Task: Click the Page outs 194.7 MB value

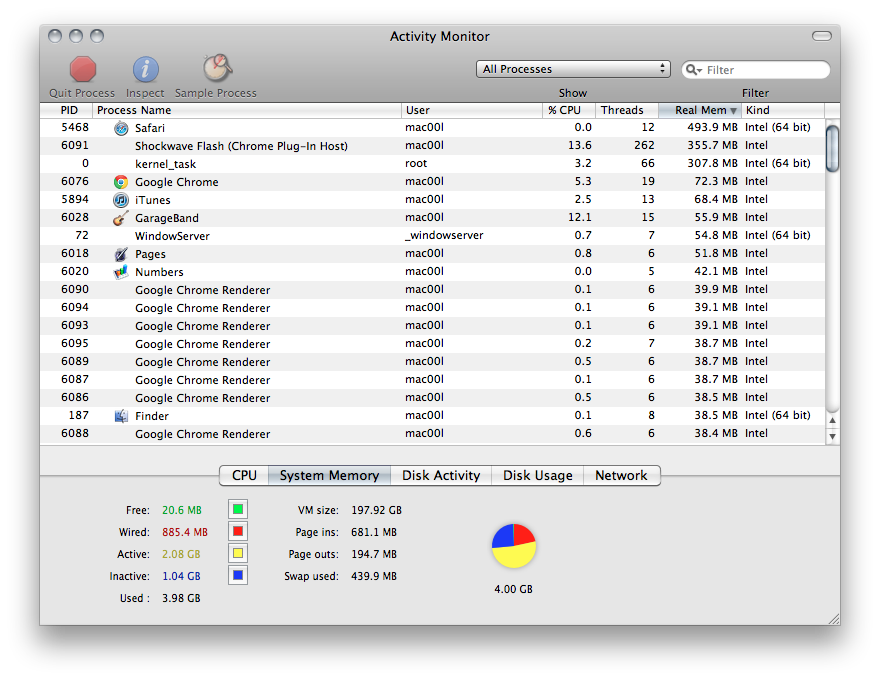Action: click(x=374, y=554)
